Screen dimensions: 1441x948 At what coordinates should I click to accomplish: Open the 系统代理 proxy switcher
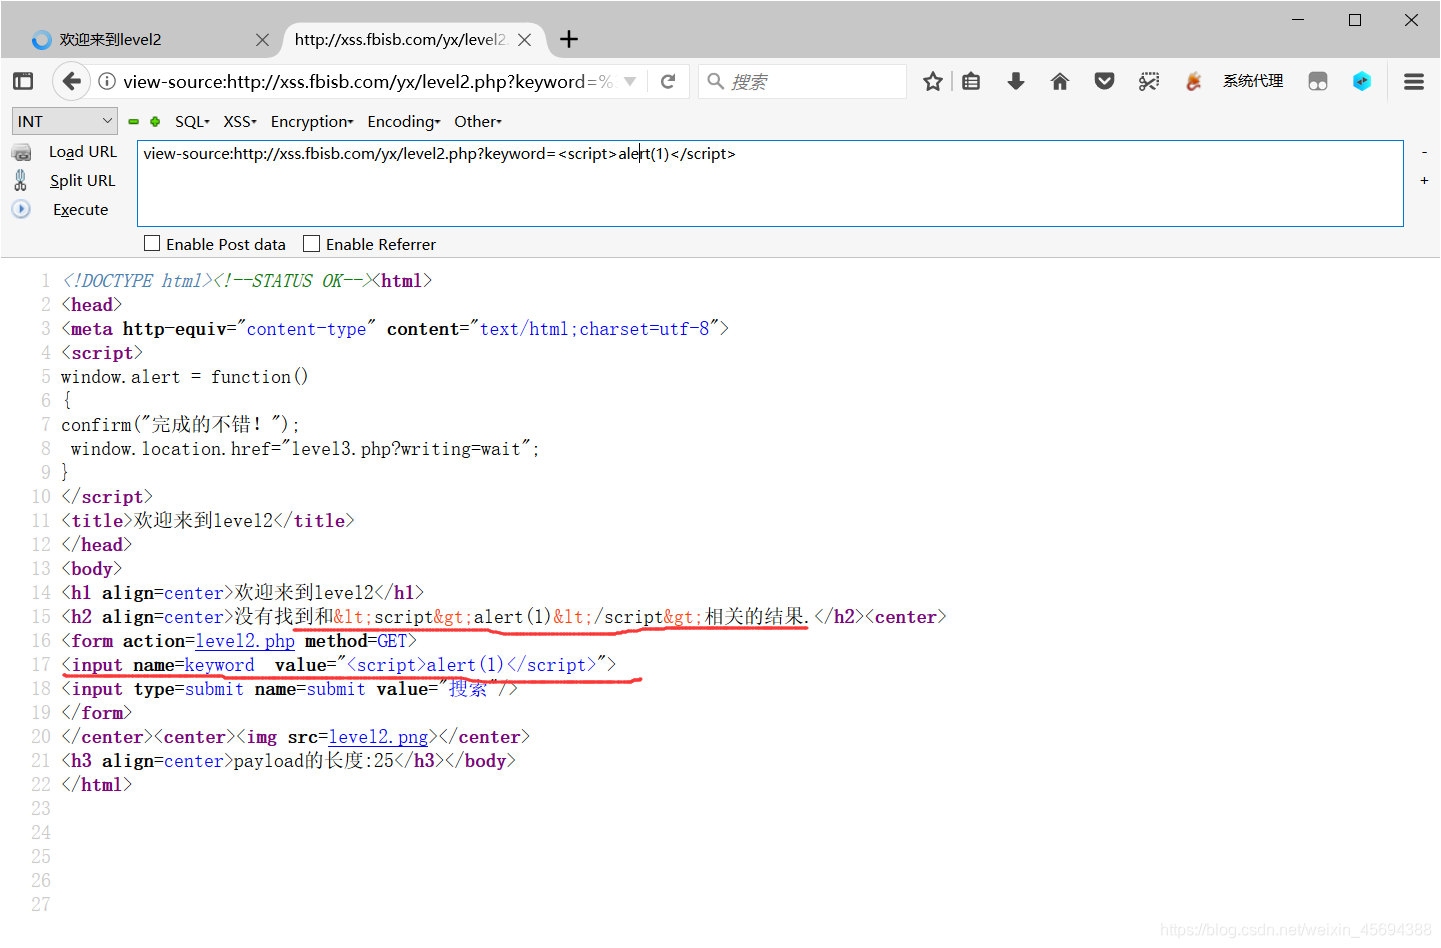pos(1253,81)
